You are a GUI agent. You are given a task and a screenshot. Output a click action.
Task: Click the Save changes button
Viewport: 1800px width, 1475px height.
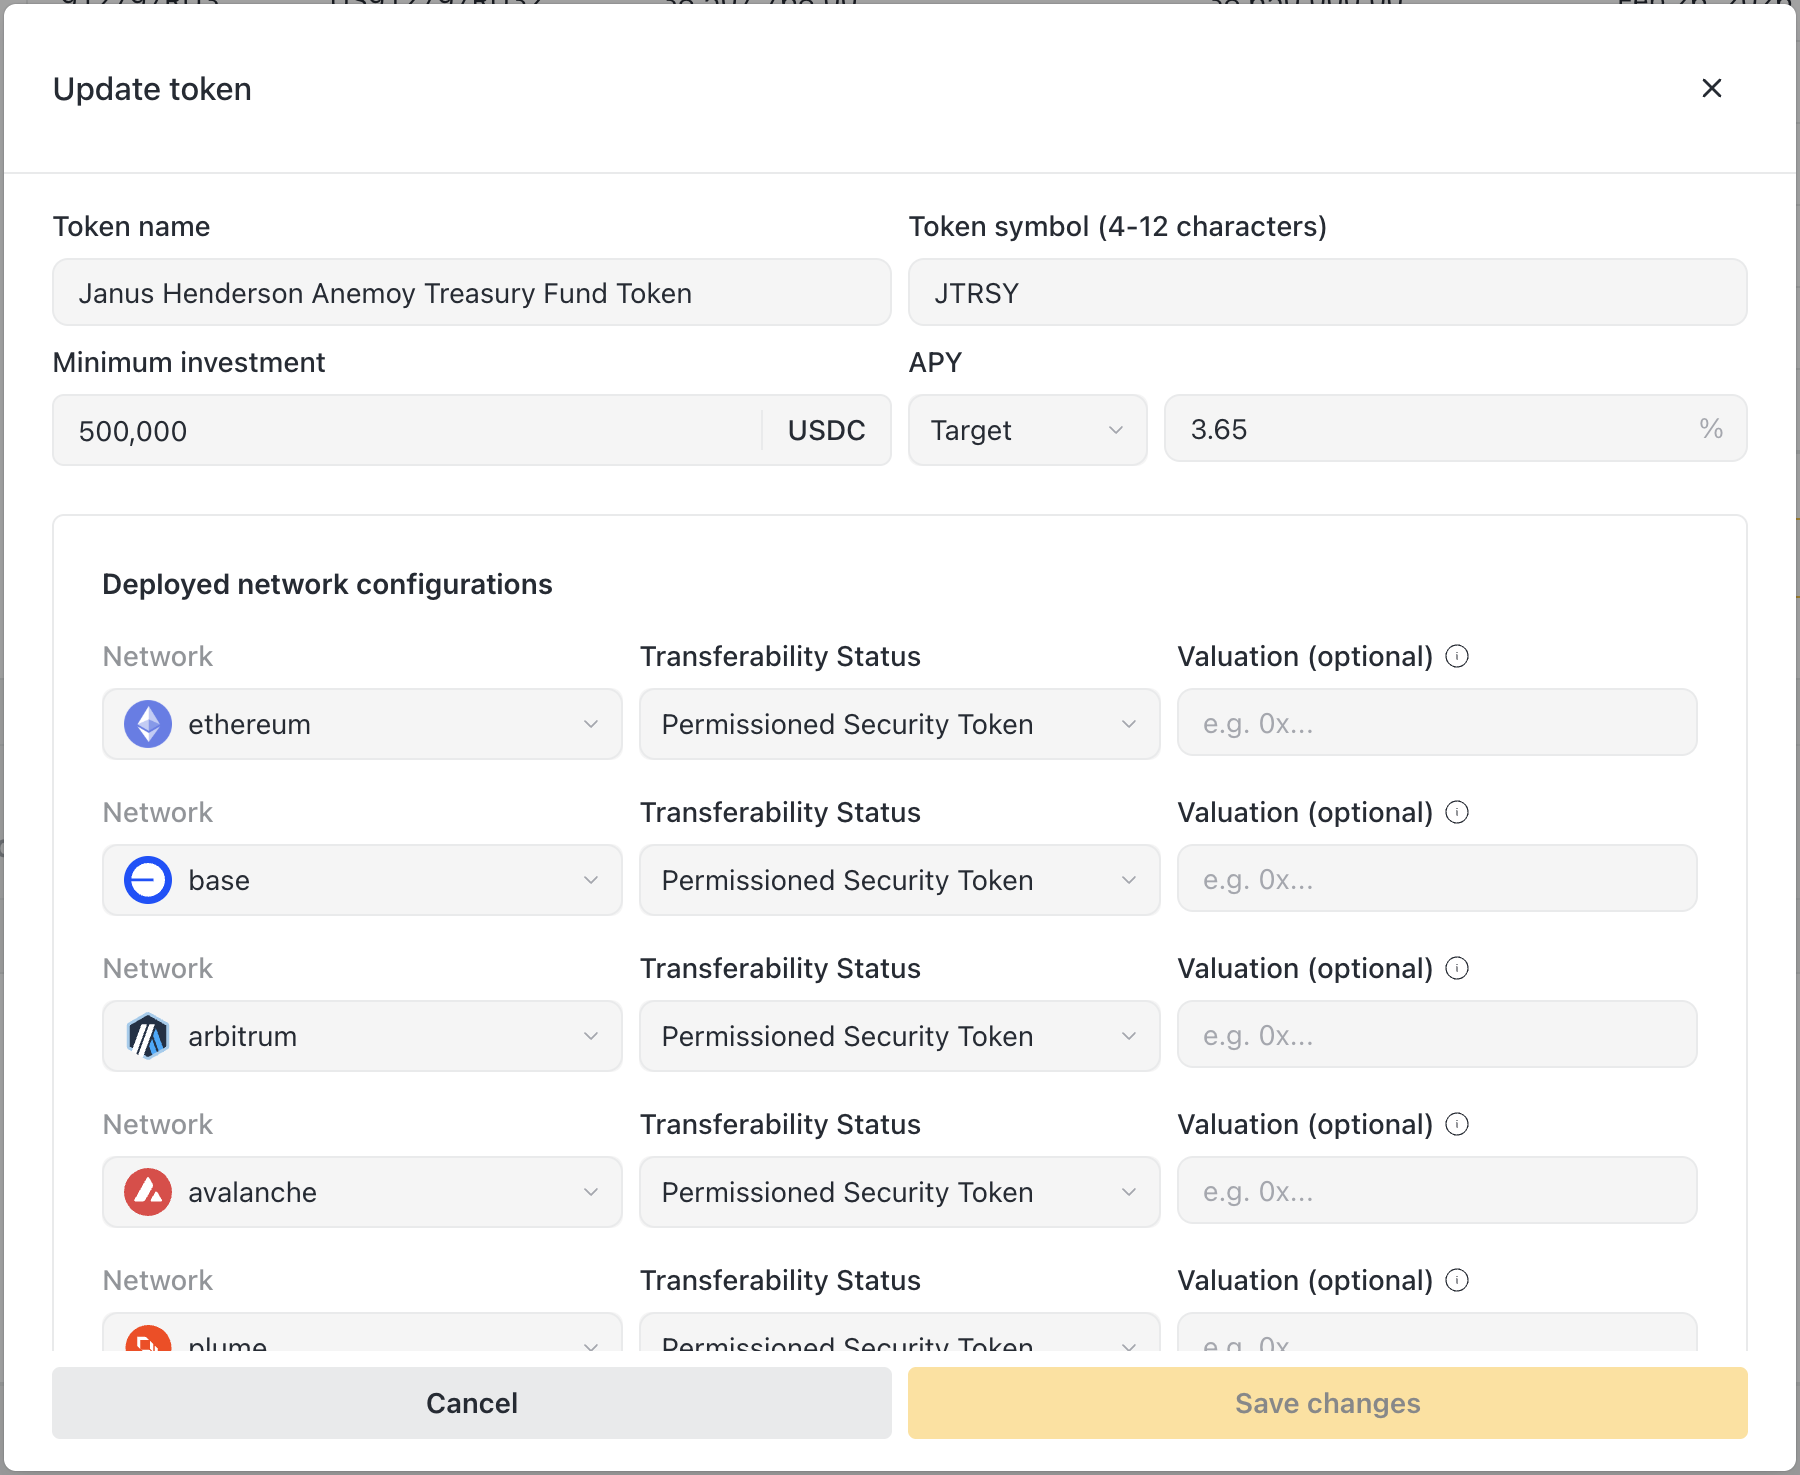[1327, 1403]
